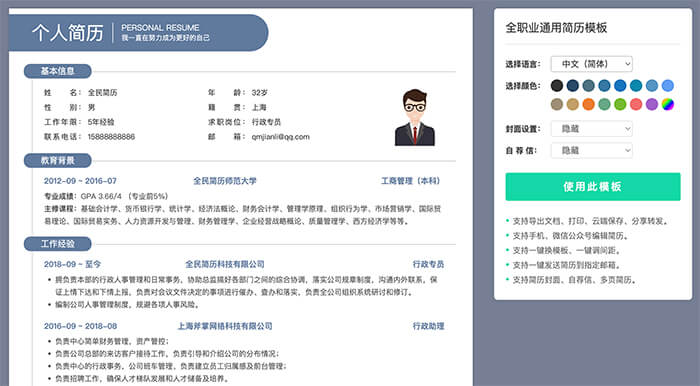Pick the orange color swatch

[x=588, y=104]
